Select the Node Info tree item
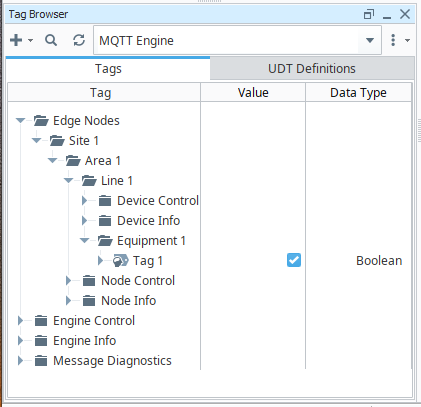 pyautogui.click(x=128, y=301)
